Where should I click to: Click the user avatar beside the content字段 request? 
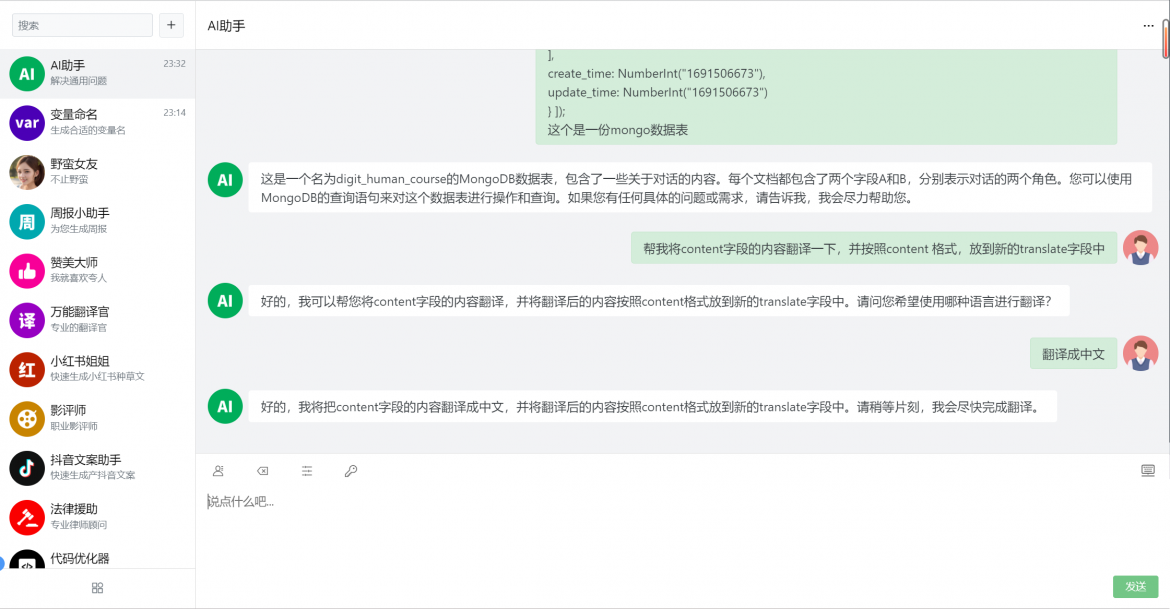pos(1140,248)
